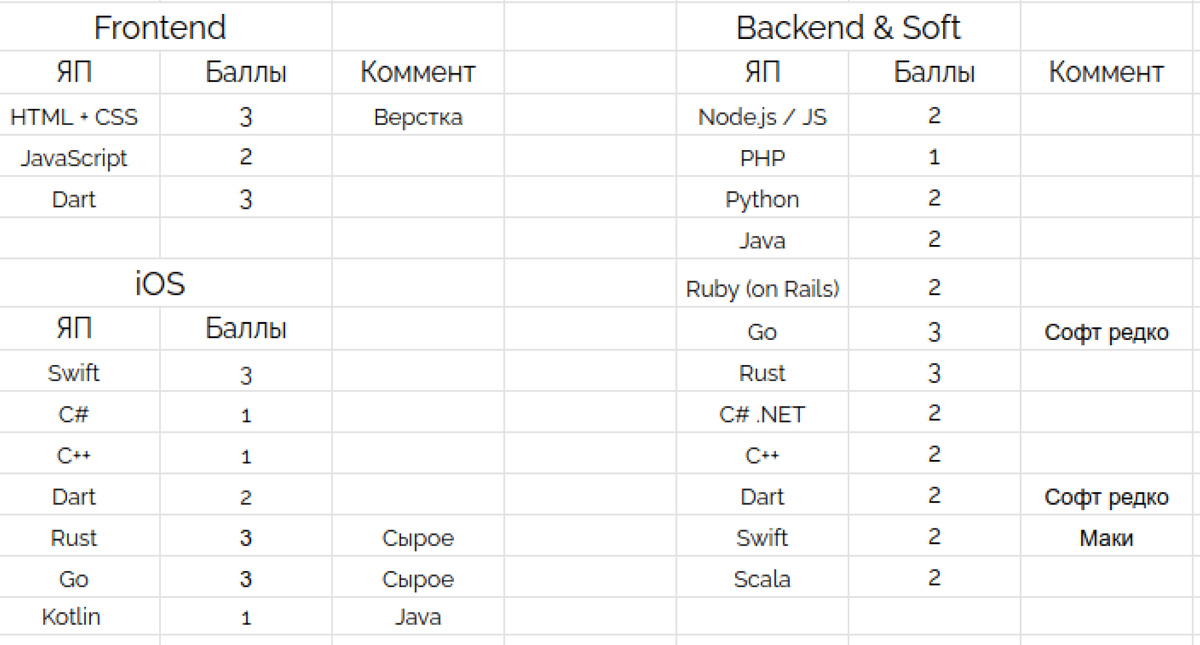Select the Верстка comment cell

point(418,117)
